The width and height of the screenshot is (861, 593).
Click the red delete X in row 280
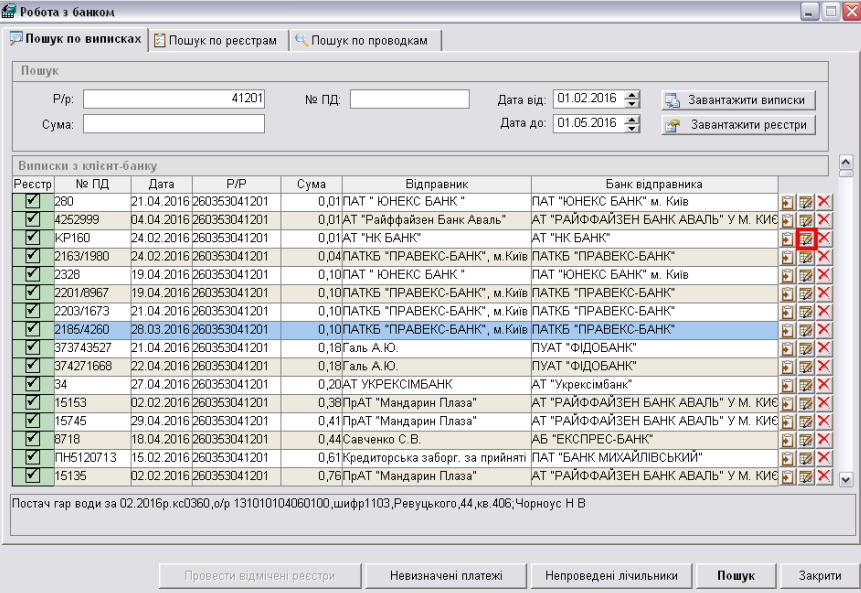click(x=824, y=202)
